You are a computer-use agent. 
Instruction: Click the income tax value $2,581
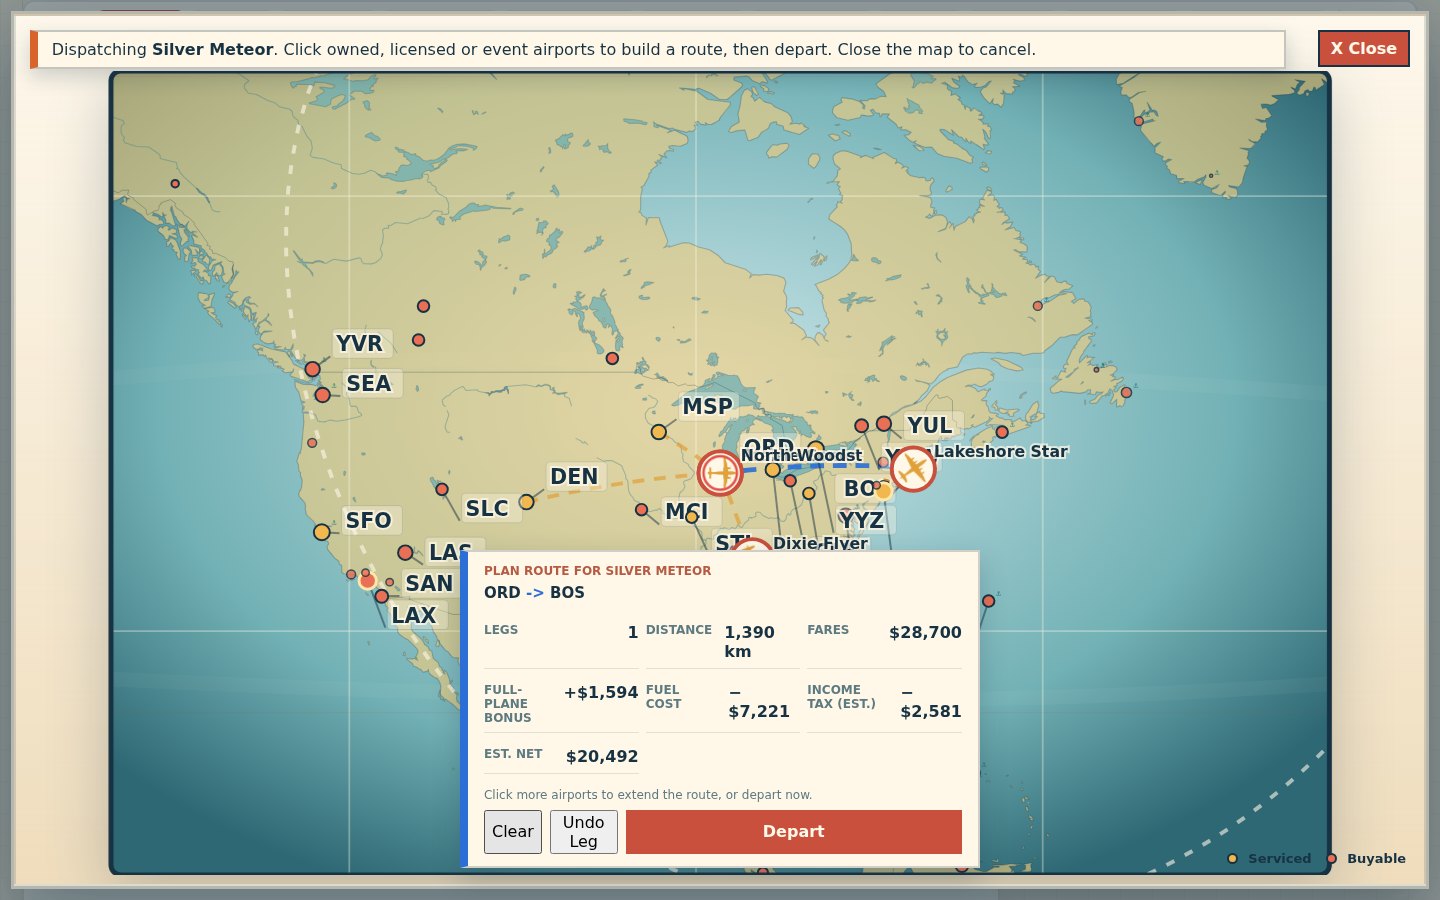pyautogui.click(x=931, y=702)
